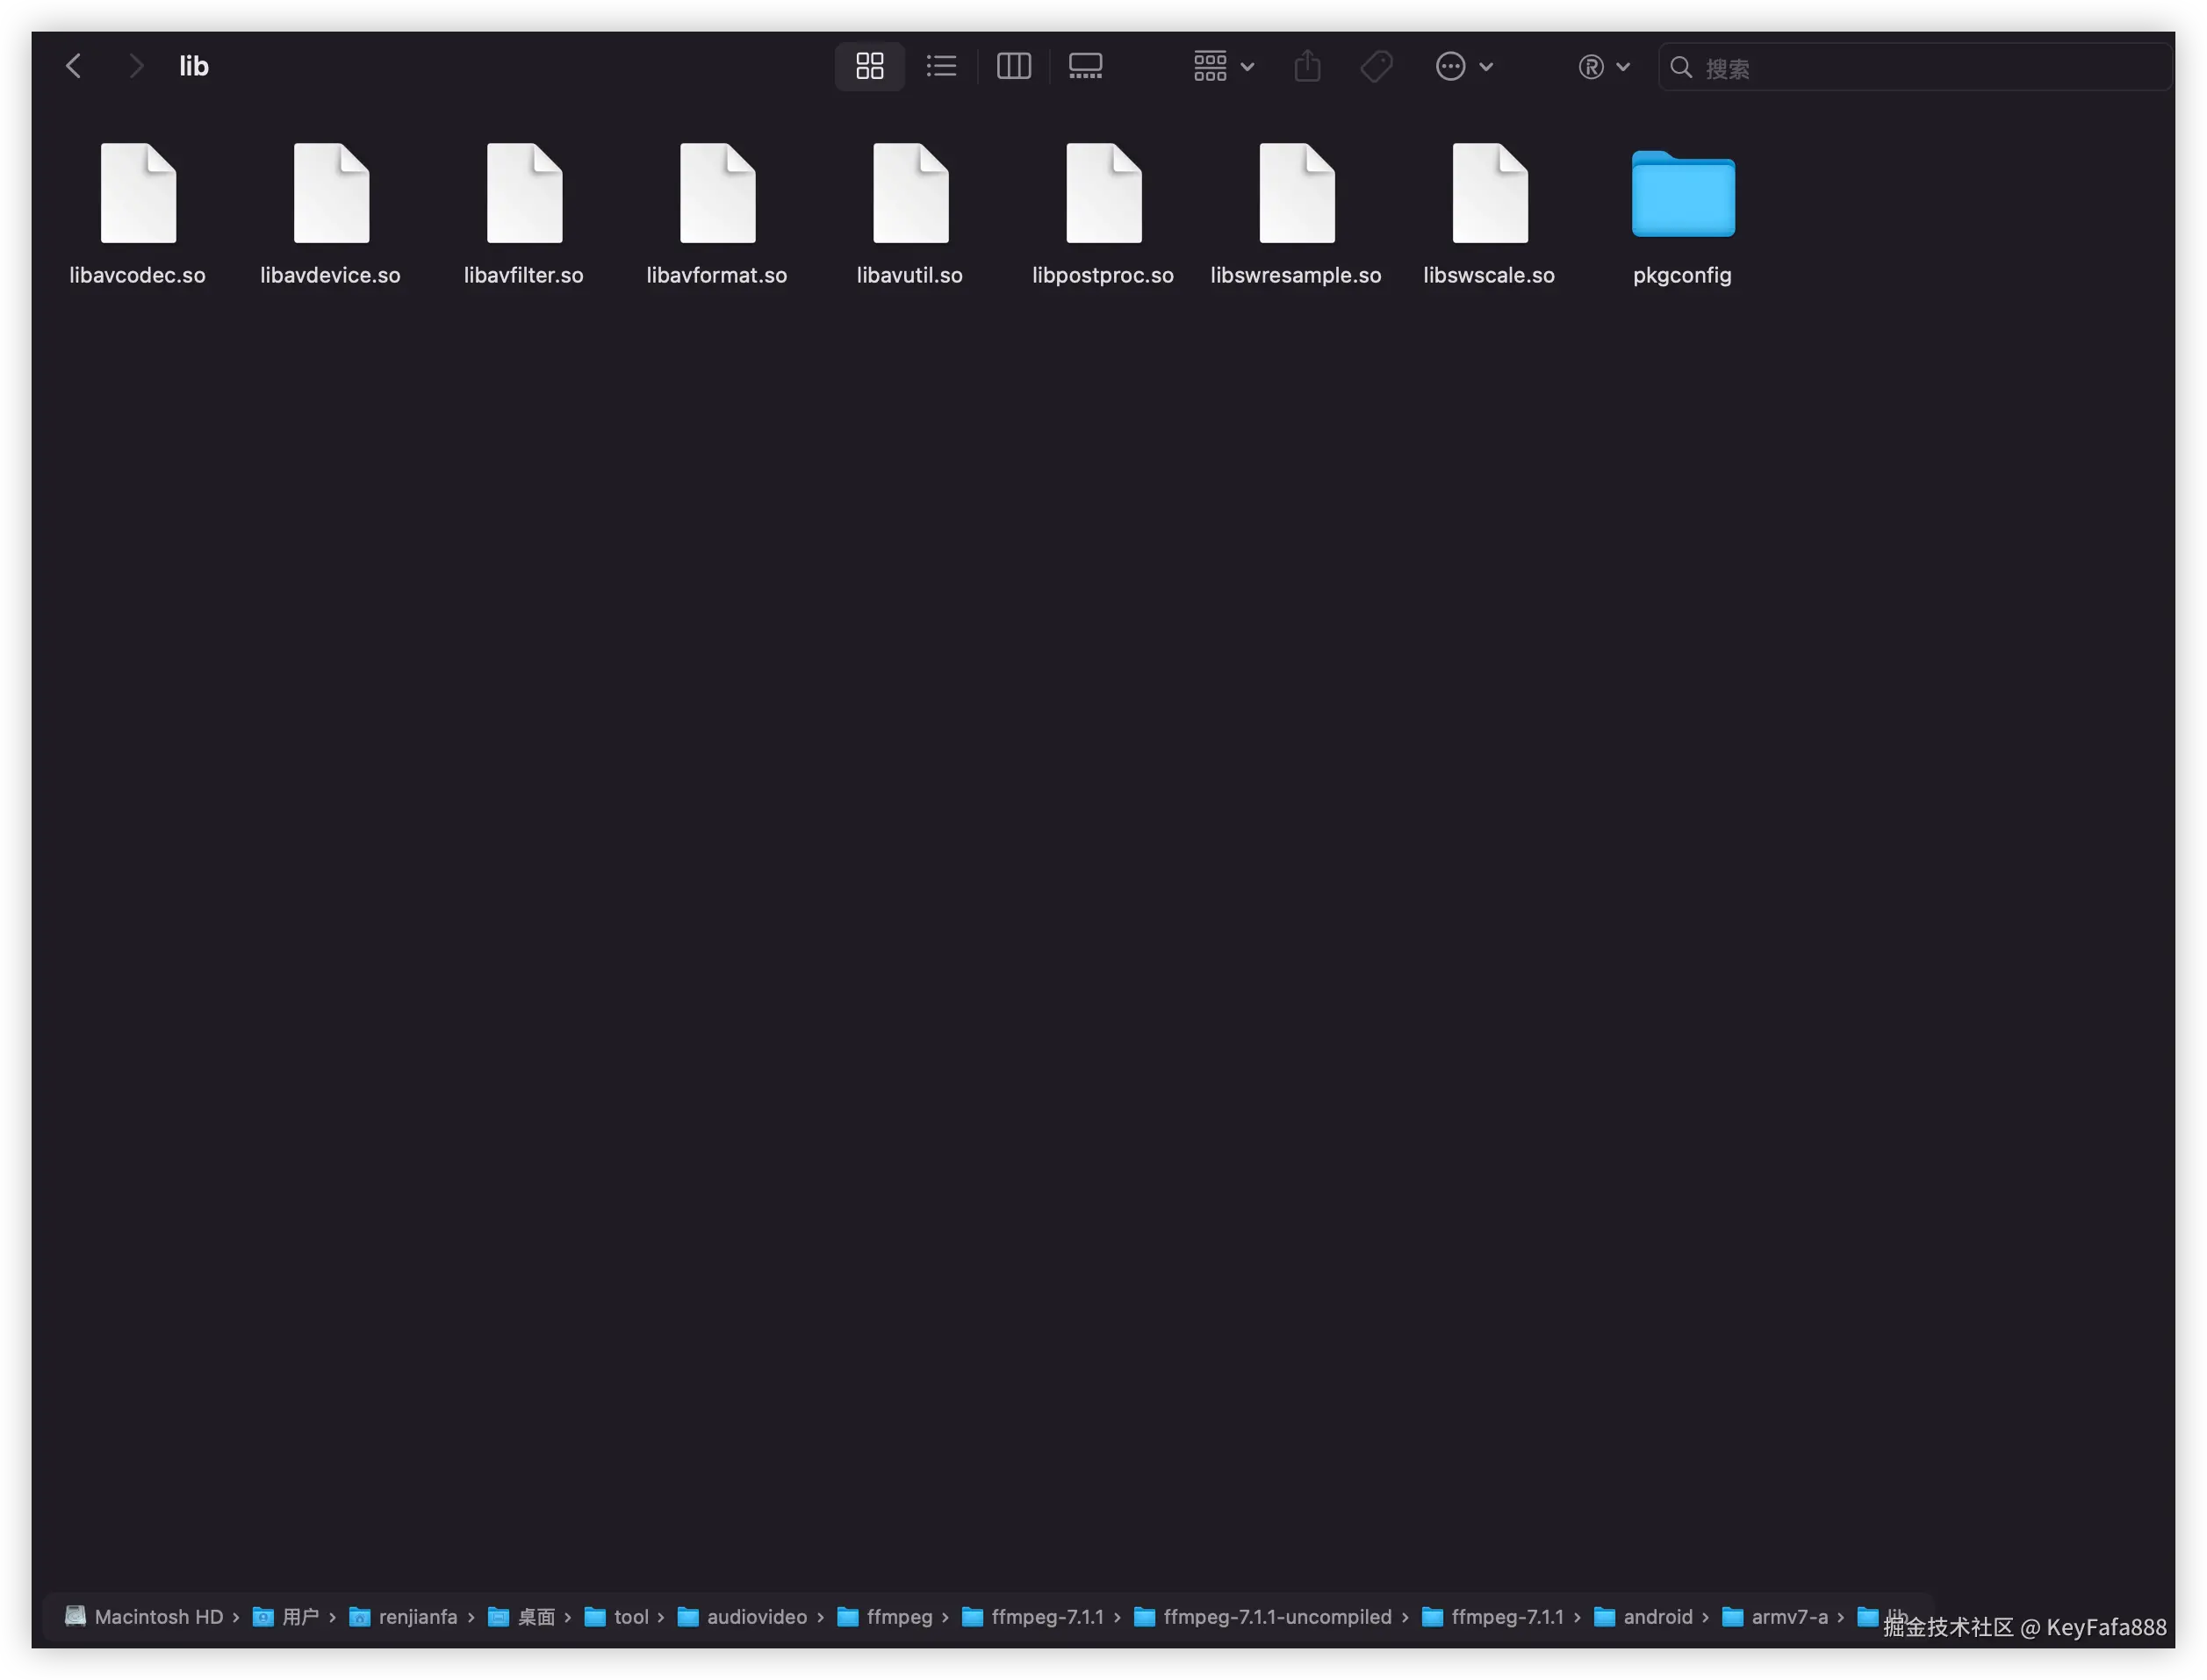Image resolution: width=2207 pixels, height=1680 pixels.
Task: Click ffmpeg-7.1.1-uncompiled in path bar
Action: pyautogui.click(x=1276, y=1617)
